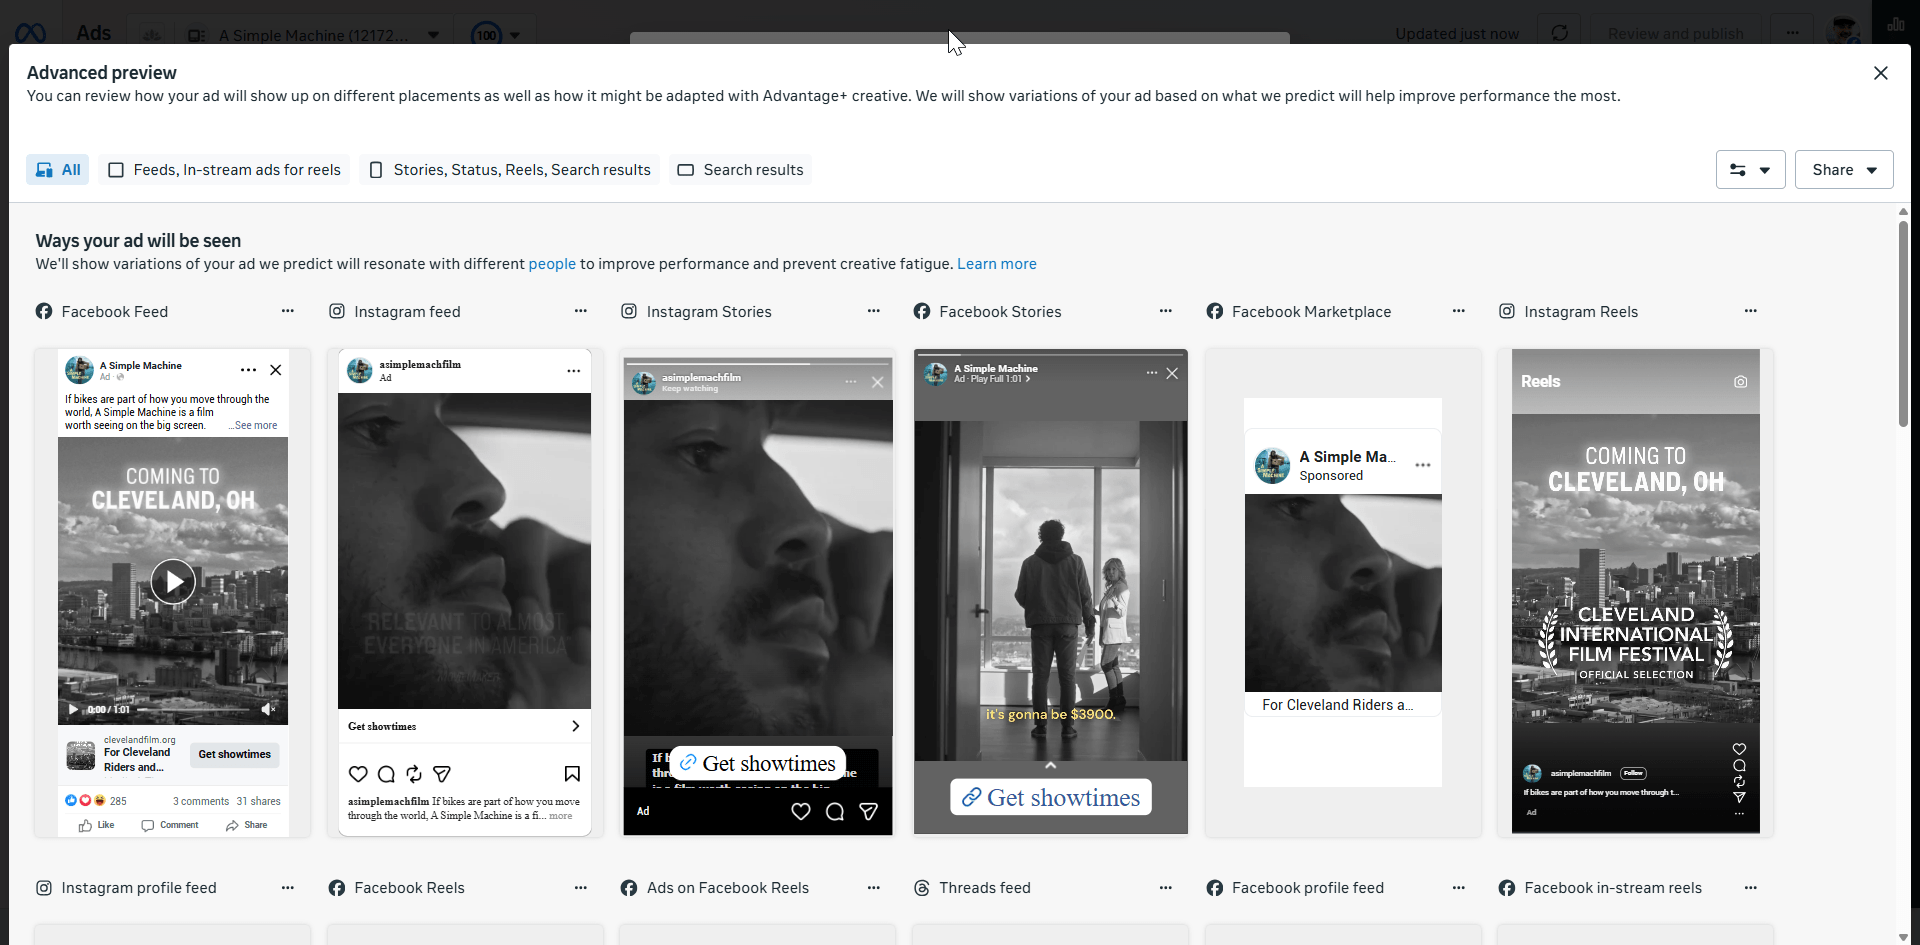Send the Instagram feed ad via share icon
The width and height of the screenshot is (1920, 945).
coord(442,774)
